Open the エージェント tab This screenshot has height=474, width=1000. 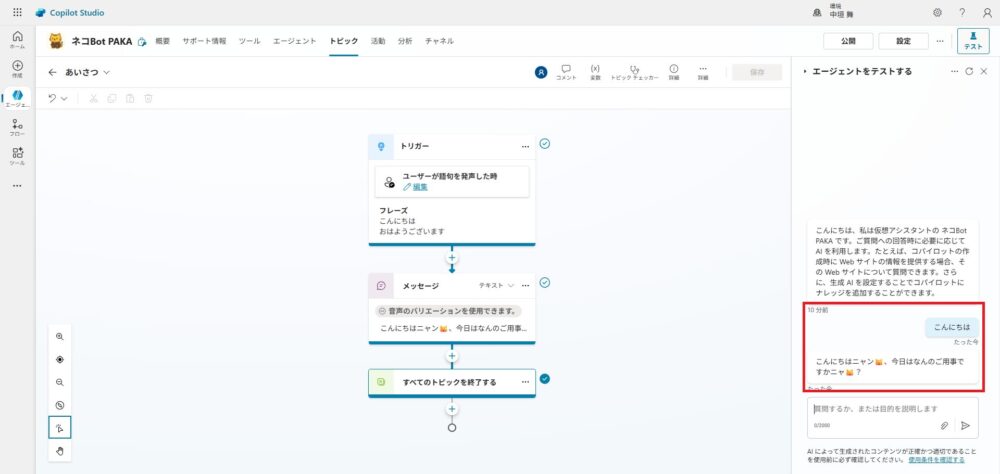[295, 41]
